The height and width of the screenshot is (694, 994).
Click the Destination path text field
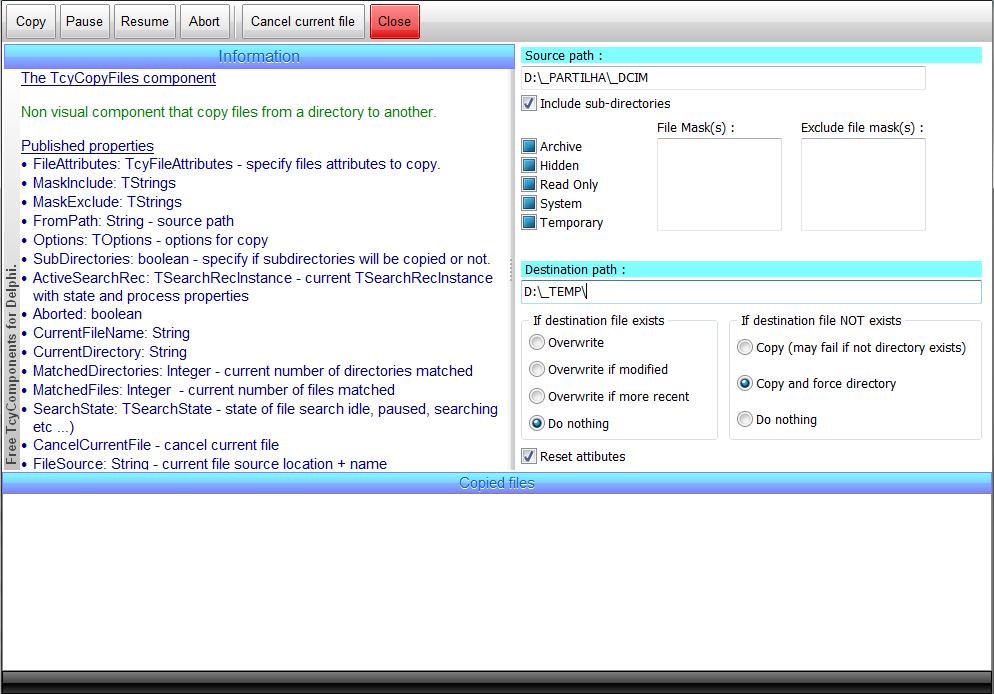pyautogui.click(x=750, y=292)
